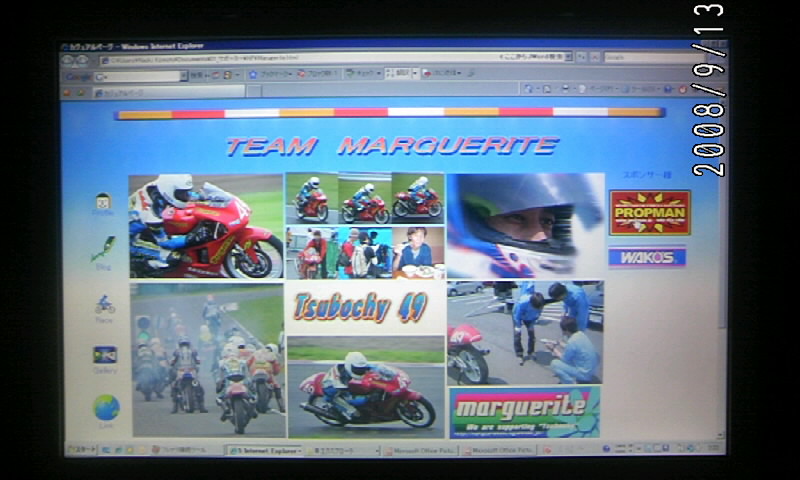Click the blue system tray icon

pyautogui.click(x=606, y=449)
